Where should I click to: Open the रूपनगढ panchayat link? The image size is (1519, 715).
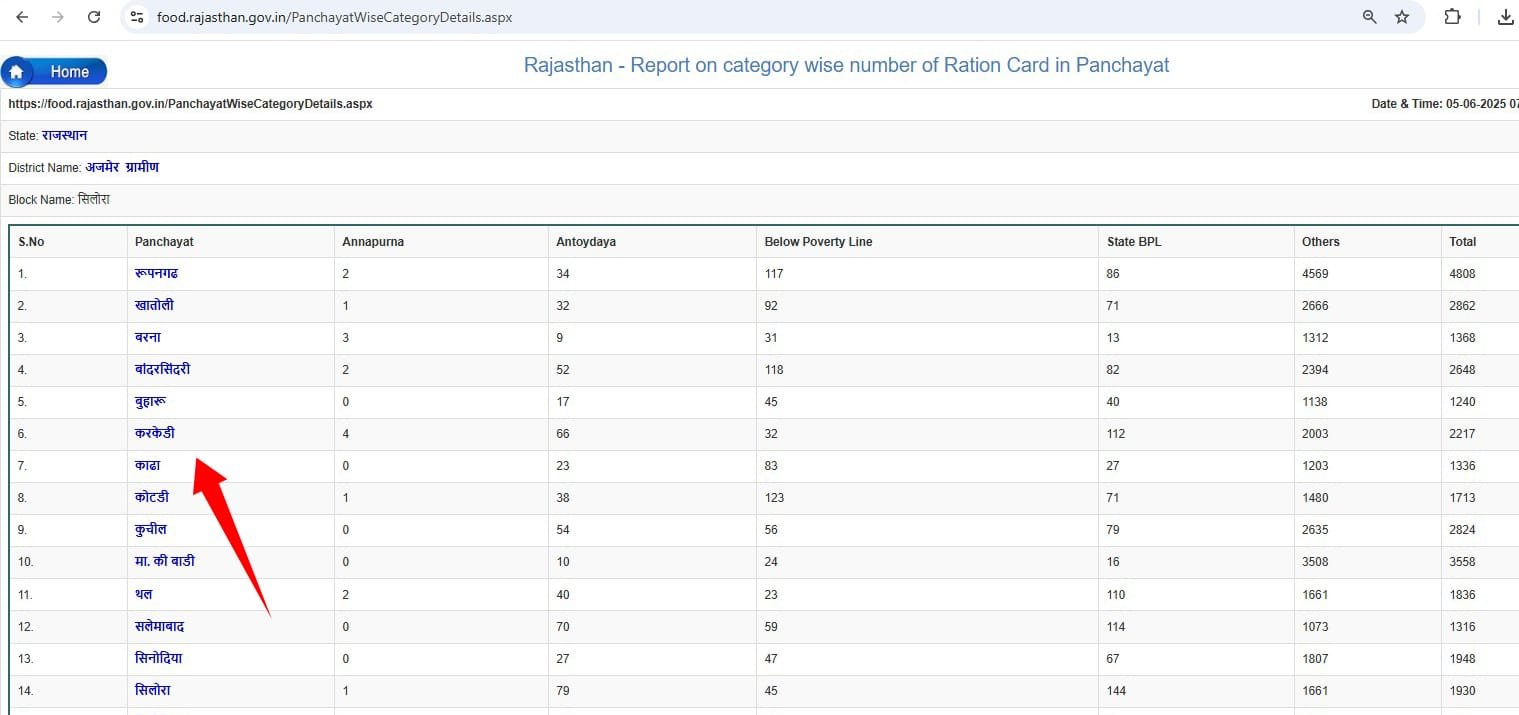[x=156, y=273]
